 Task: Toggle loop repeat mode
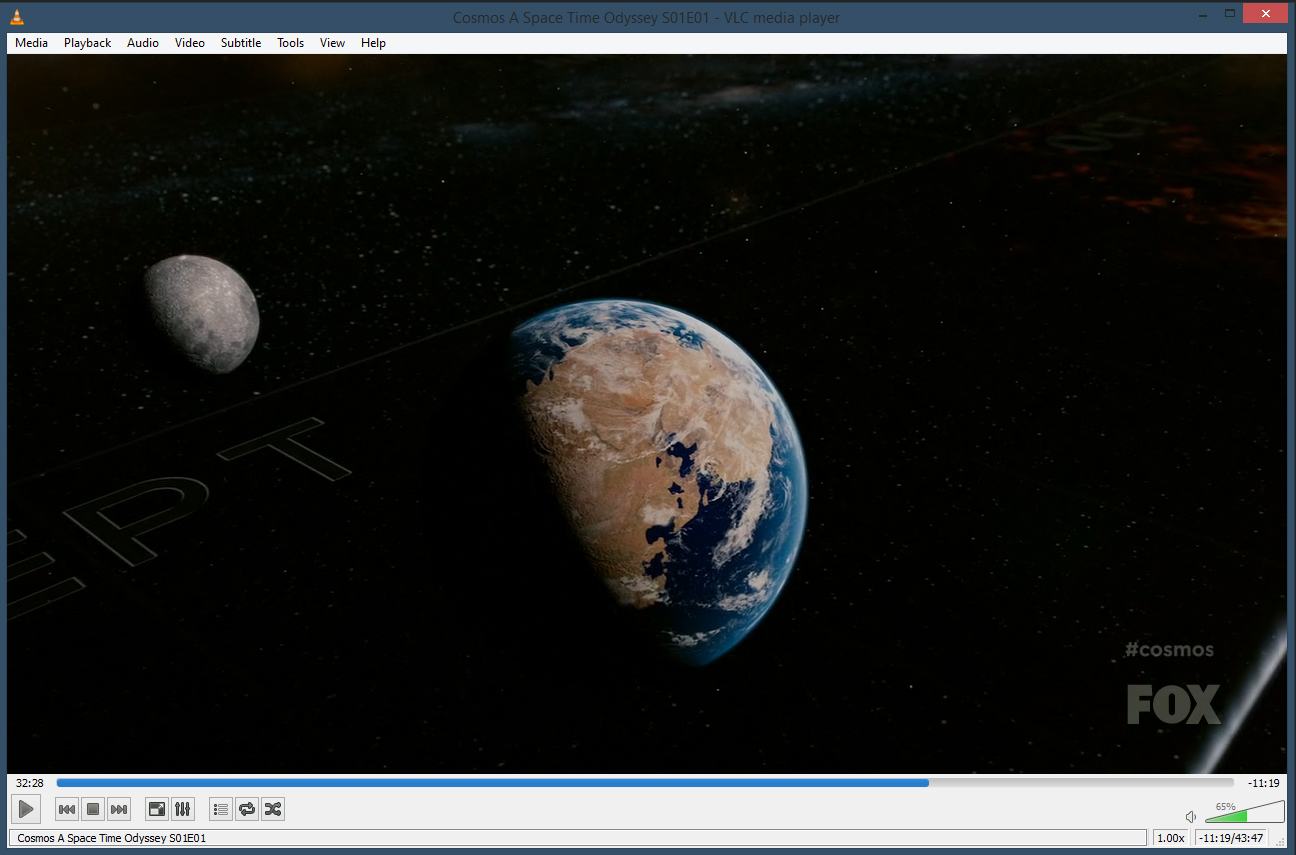(x=247, y=809)
